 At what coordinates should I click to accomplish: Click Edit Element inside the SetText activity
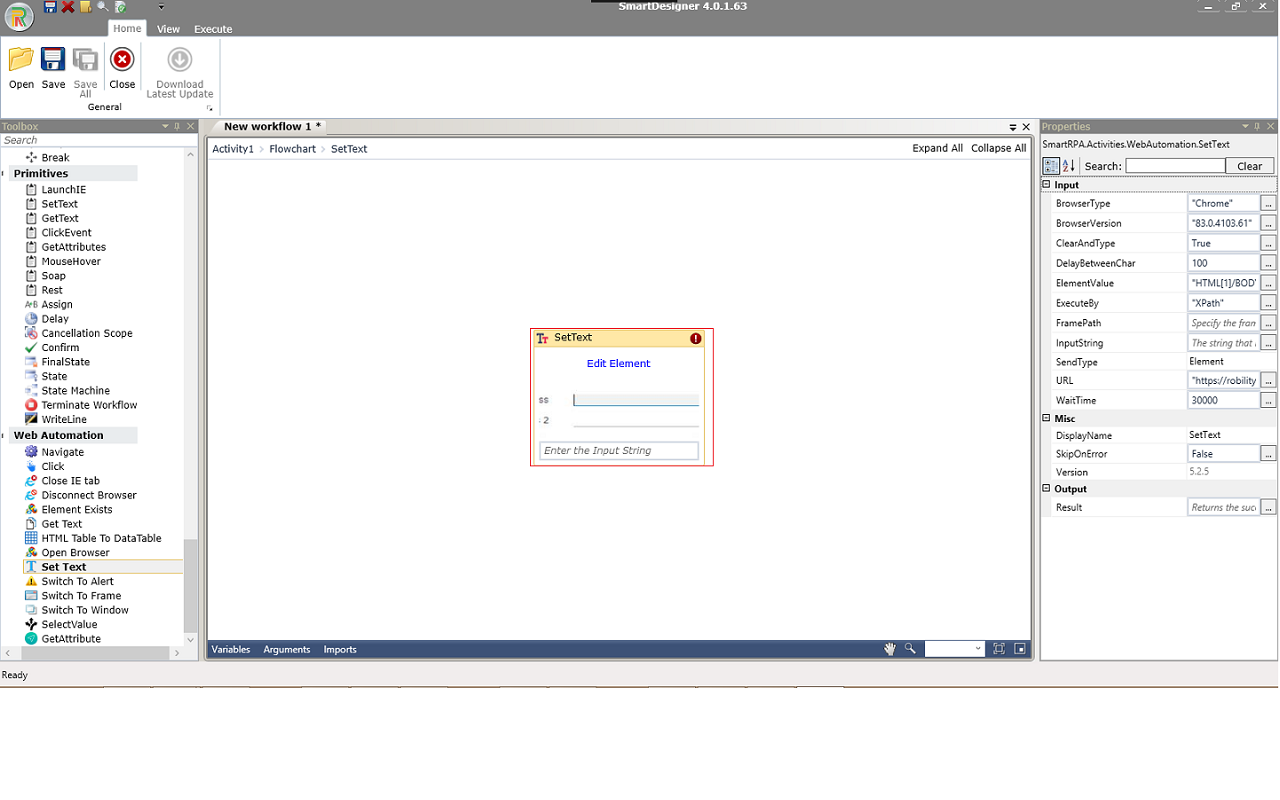pos(618,363)
